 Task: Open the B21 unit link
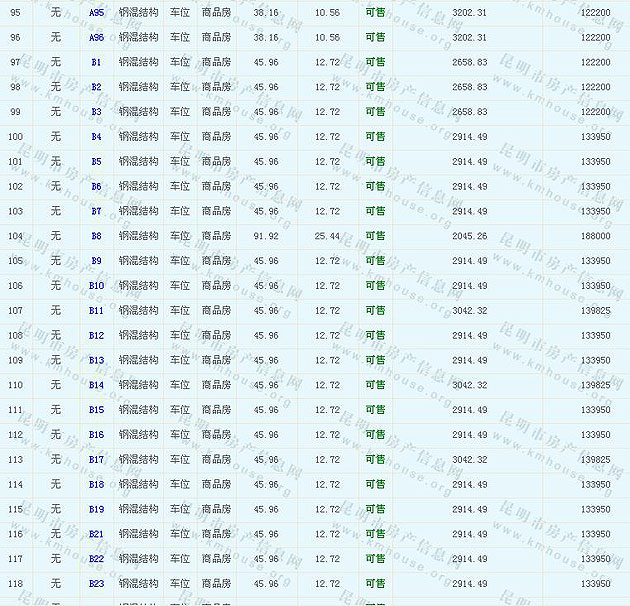click(x=96, y=534)
